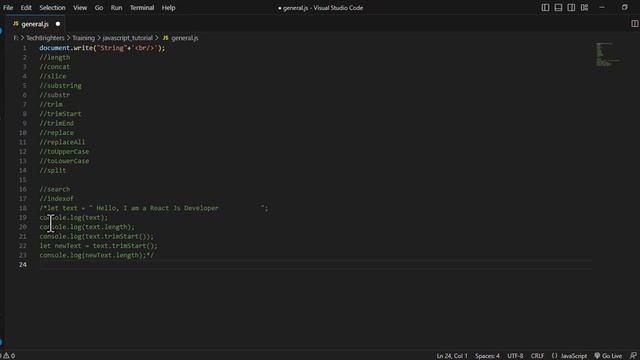Click the //indexOf comment line
640x360 pixels.
point(57,199)
